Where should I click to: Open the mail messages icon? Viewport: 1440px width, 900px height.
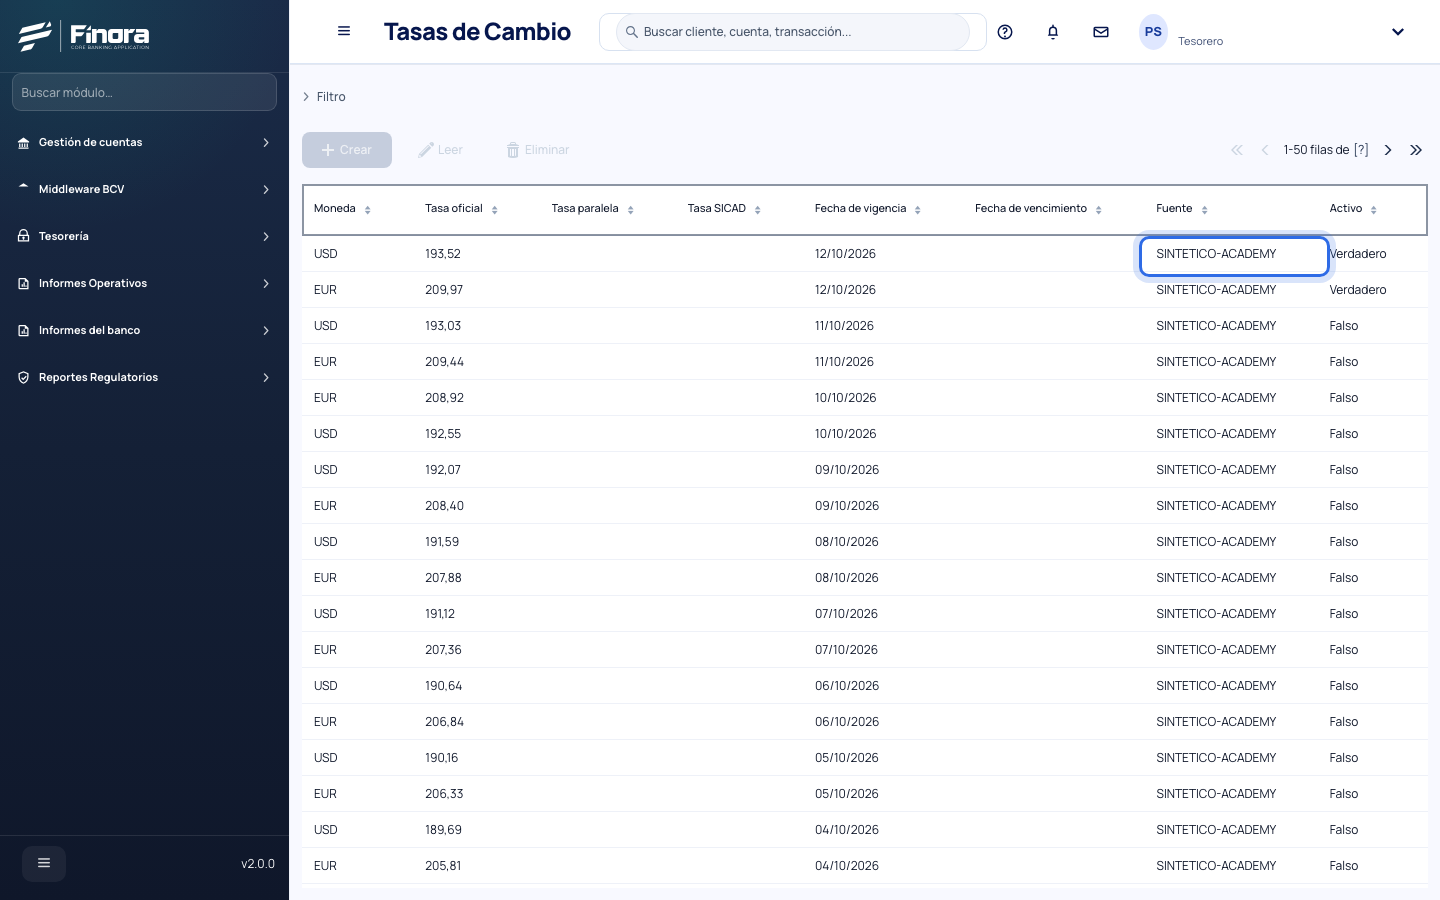pyautogui.click(x=1101, y=32)
